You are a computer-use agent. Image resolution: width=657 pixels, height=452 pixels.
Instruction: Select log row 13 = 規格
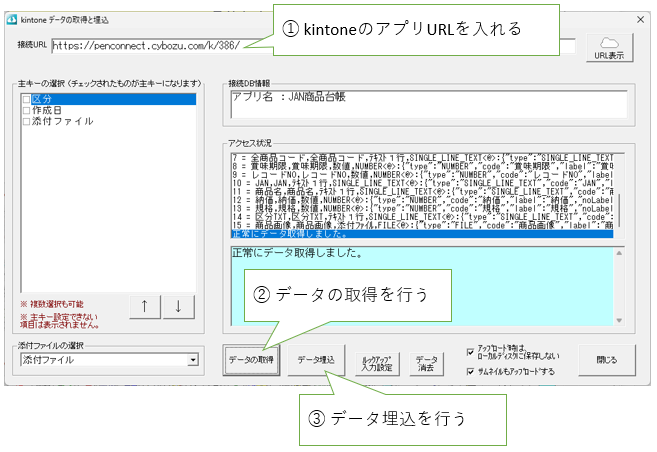tap(422, 209)
